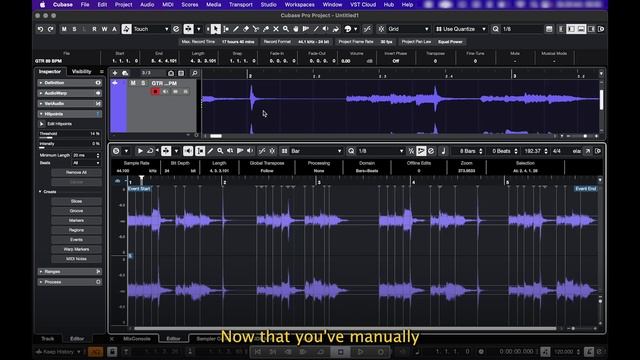Image resolution: width=640 pixels, height=360 pixels.
Task: Toggle monitor speaker on GTR track
Action: click(165, 92)
